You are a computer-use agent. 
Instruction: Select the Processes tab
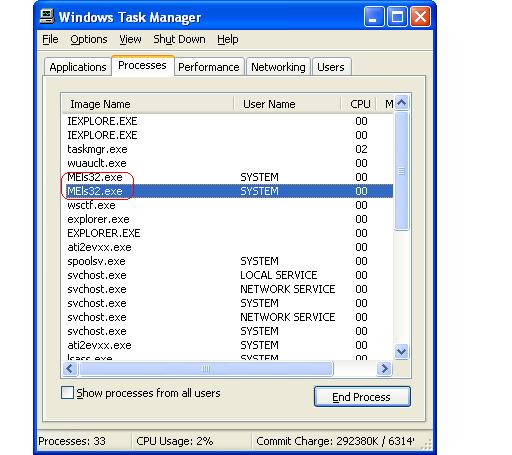point(142,65)
